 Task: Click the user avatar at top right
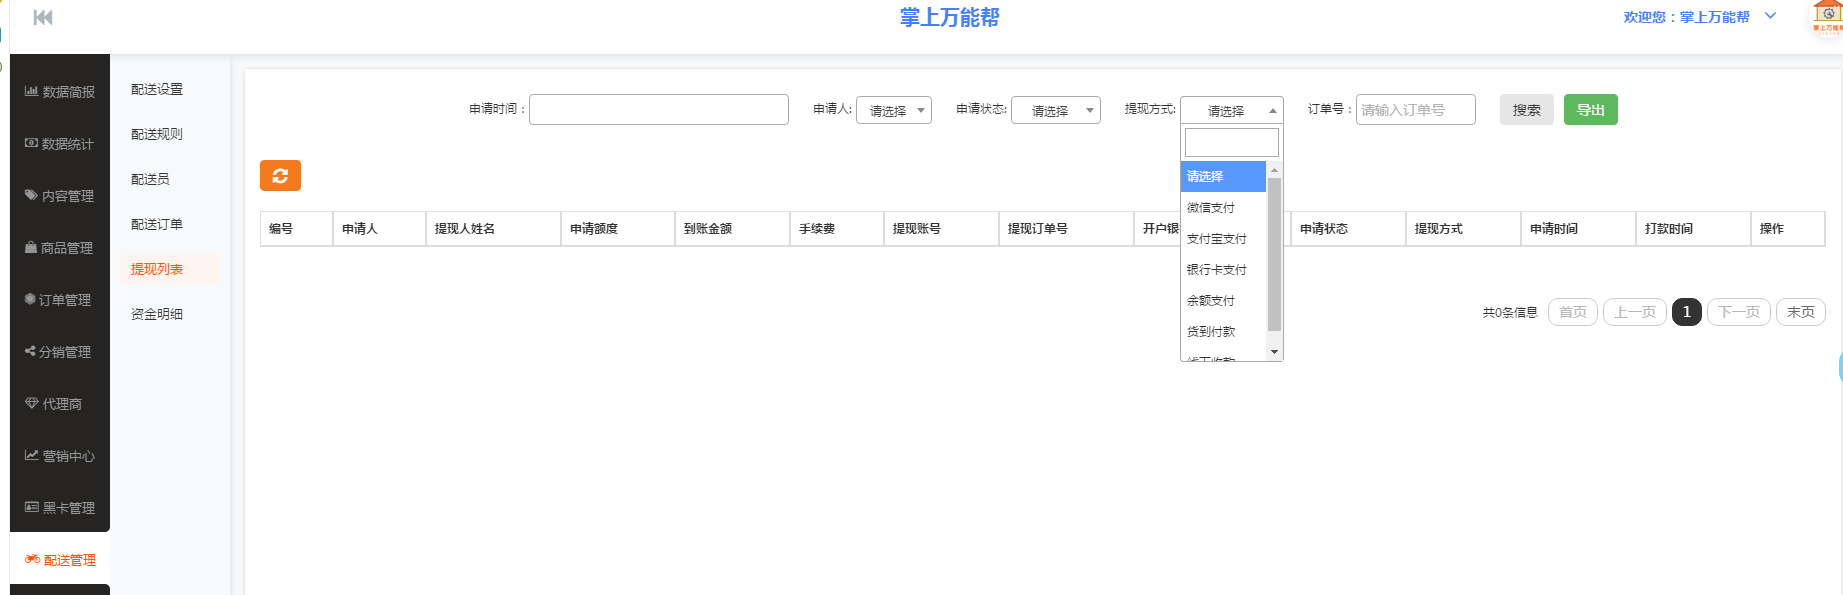[x=1826, y=18]
